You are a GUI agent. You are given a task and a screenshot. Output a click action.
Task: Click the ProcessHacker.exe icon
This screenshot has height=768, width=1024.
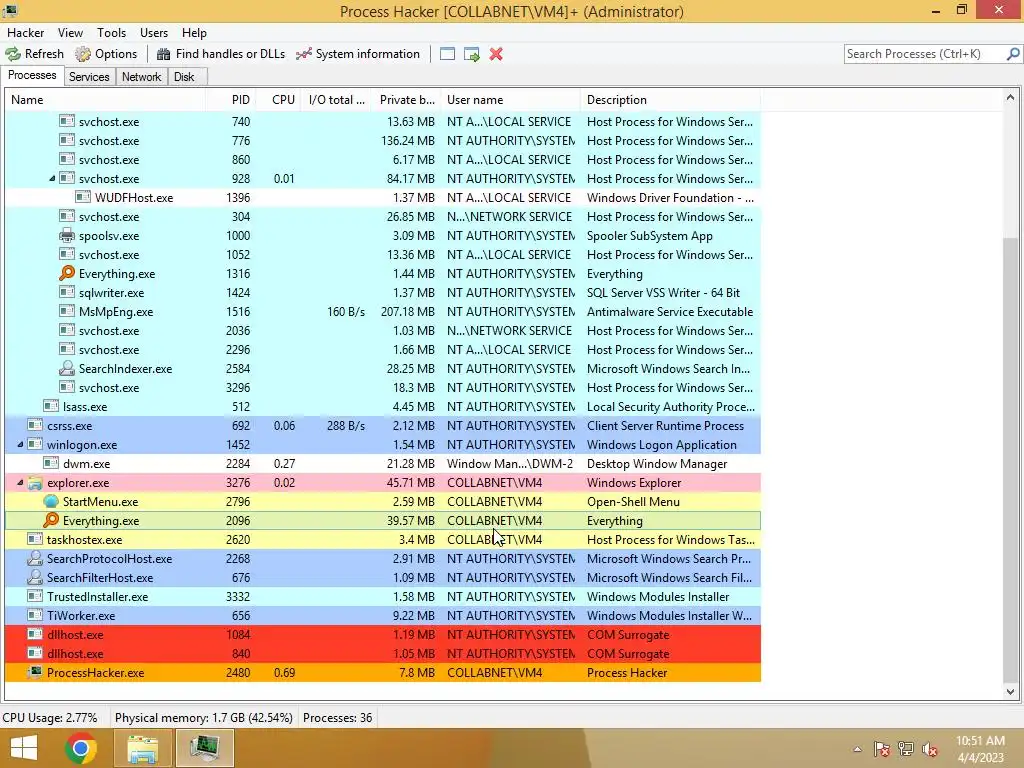point(35,673)
